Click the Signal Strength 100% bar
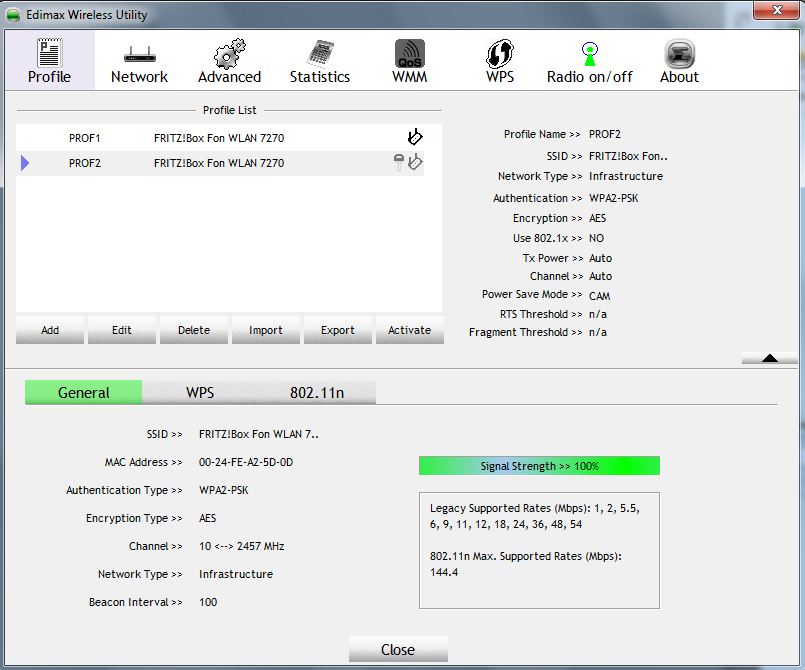The image size is (805, 670). tap(539, 466)
